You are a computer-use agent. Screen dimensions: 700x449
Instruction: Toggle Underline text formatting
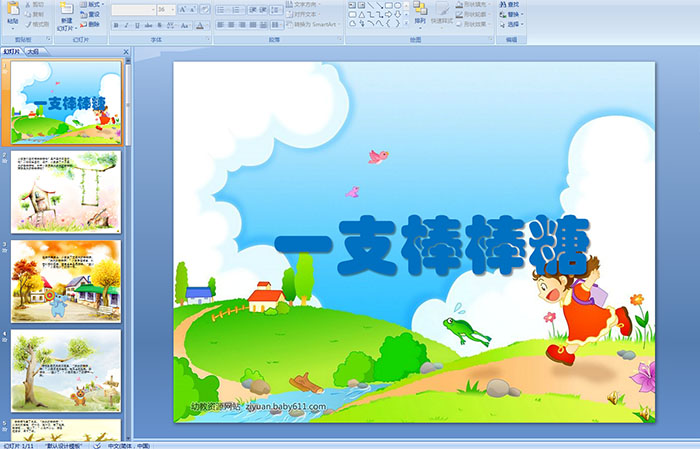point(136,25)
